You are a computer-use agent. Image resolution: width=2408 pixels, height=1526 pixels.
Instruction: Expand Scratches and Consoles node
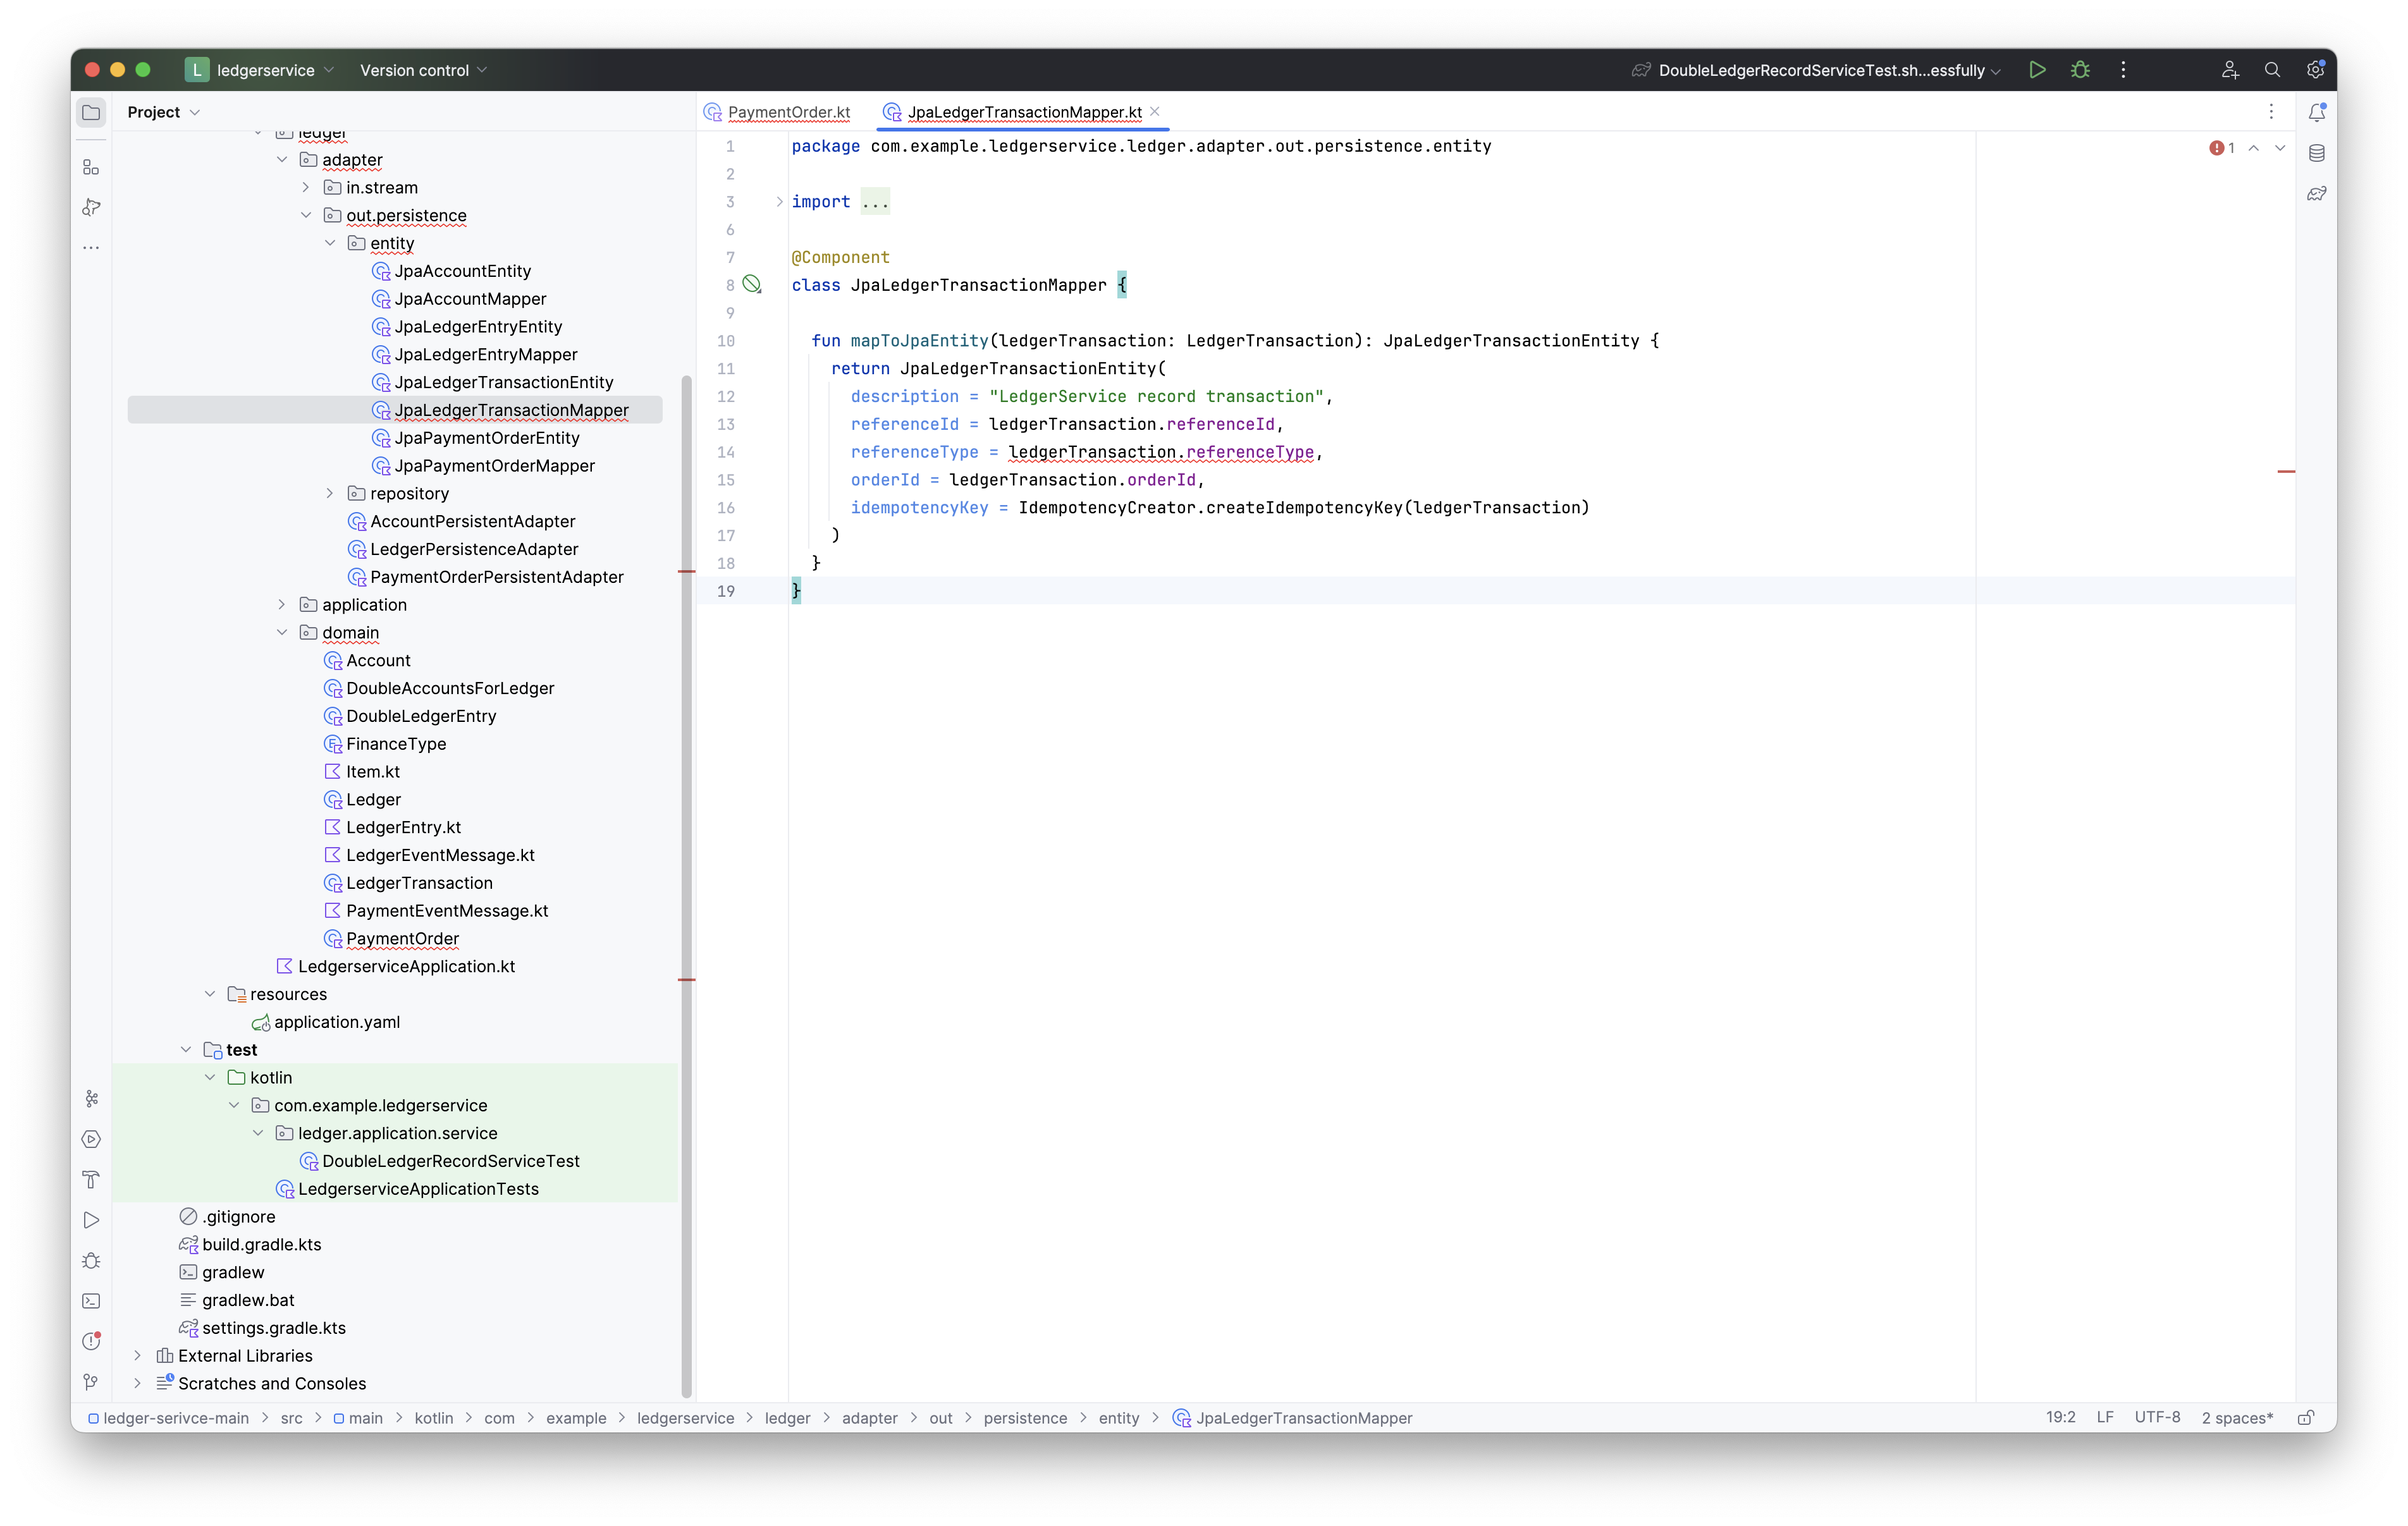pyautogui.click(x=137, y=1383)
